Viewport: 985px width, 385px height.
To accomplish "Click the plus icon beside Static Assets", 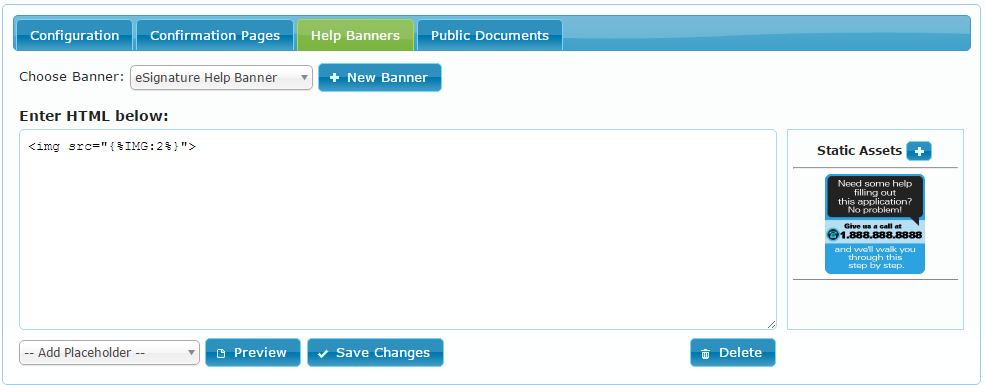I will (919, 151).
